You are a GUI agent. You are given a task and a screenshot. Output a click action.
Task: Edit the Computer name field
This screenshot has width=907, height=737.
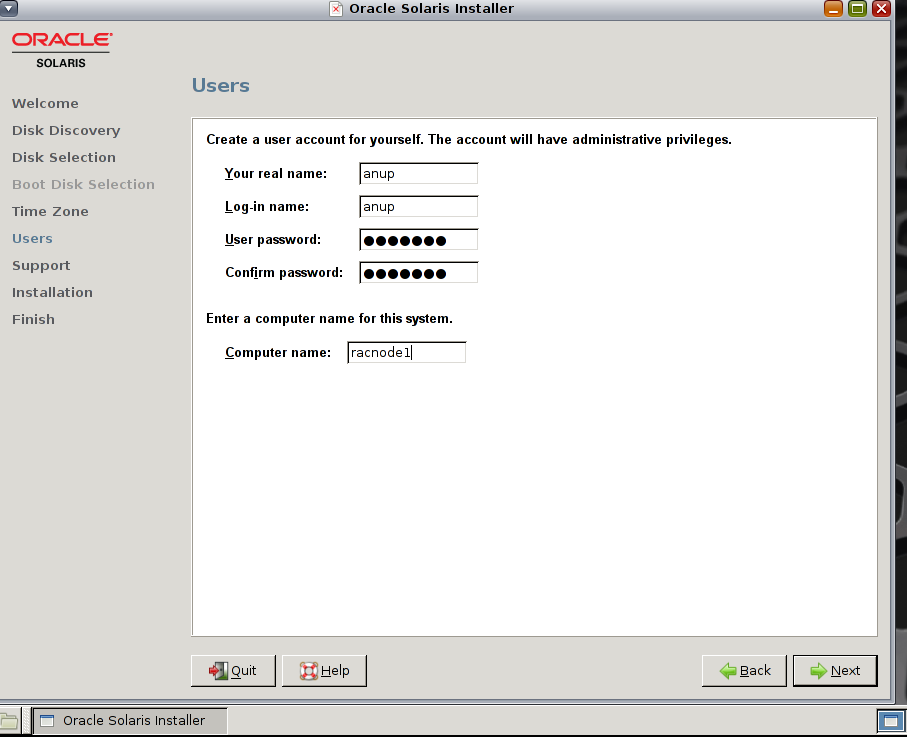[407, 352]
